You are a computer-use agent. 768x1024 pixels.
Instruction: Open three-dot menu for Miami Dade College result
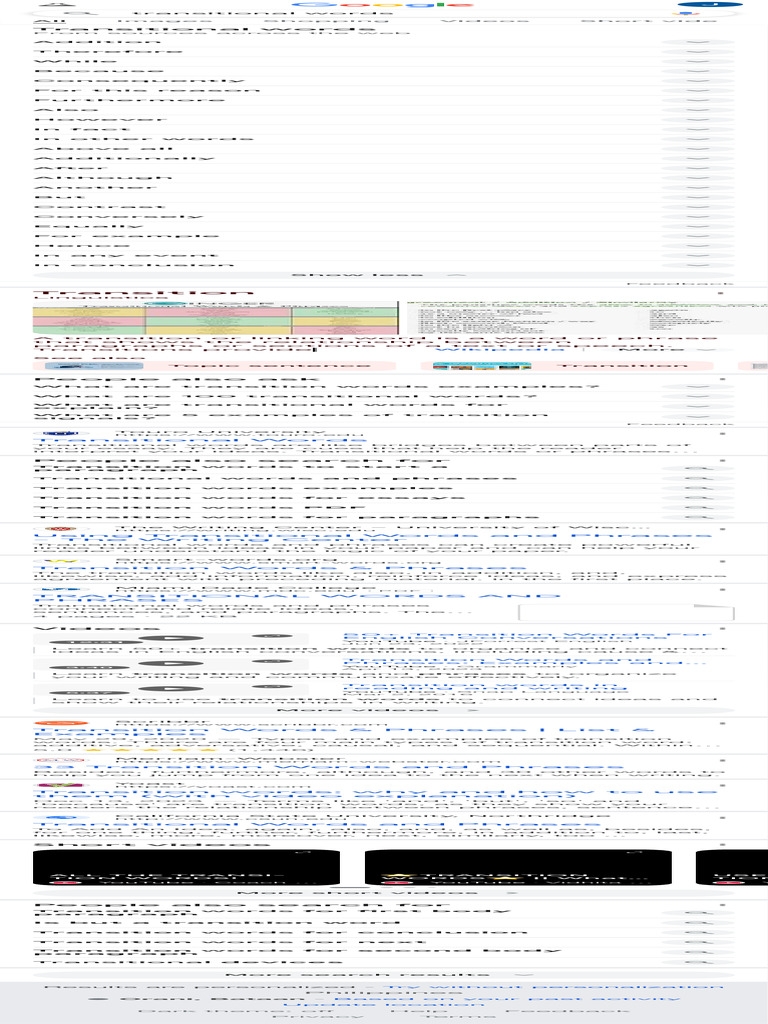(721, 589)
